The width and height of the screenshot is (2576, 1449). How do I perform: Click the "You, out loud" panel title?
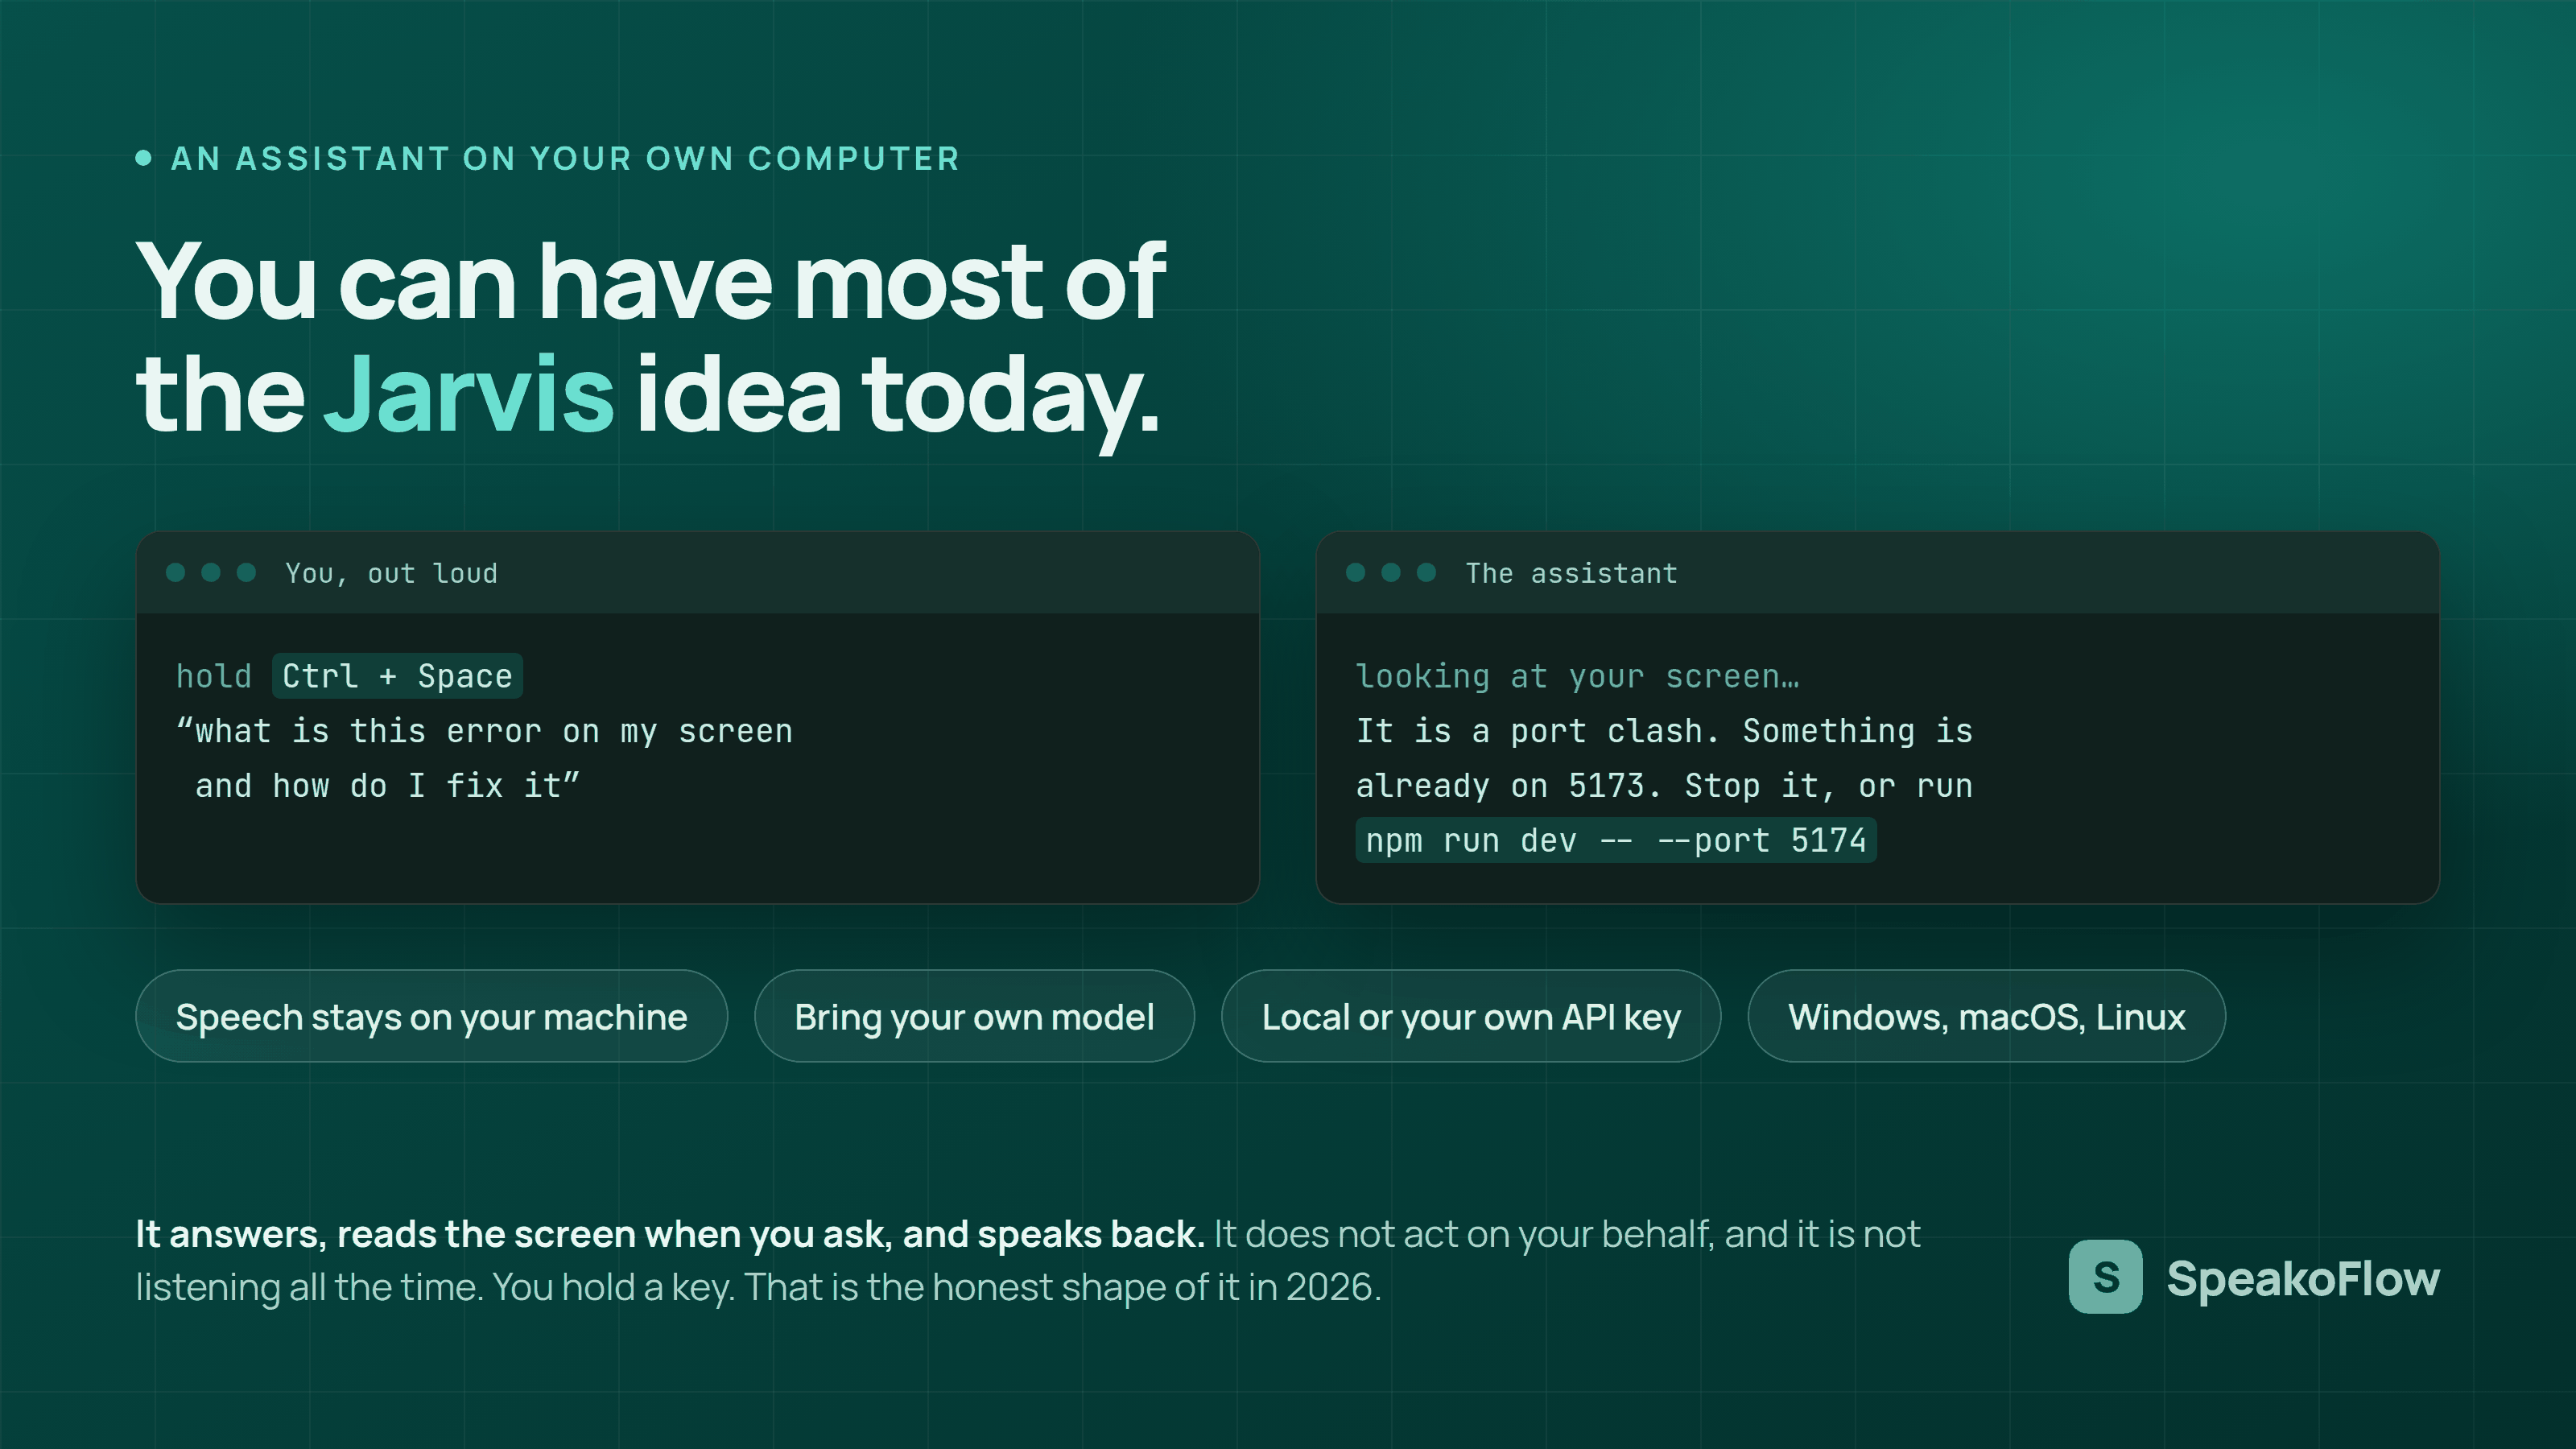(391, 573)
